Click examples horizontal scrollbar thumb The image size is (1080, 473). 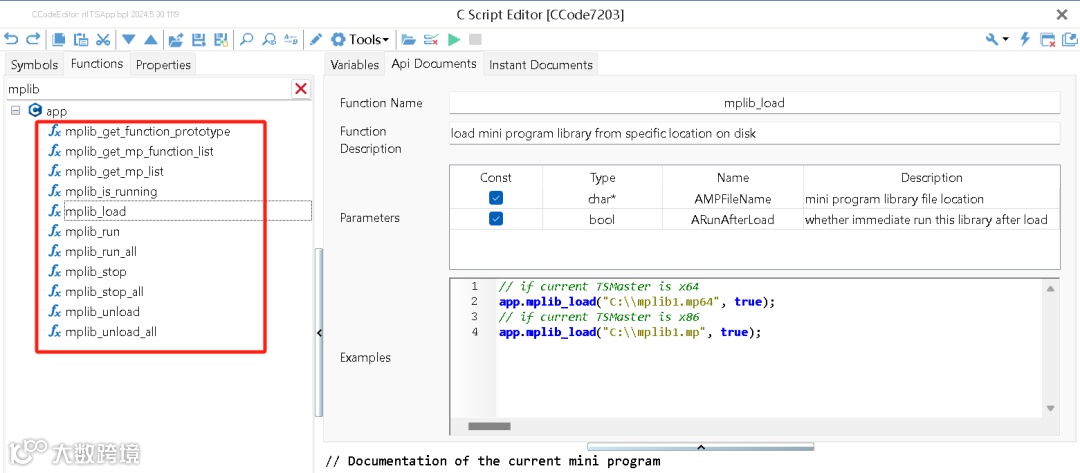[488, 426]
